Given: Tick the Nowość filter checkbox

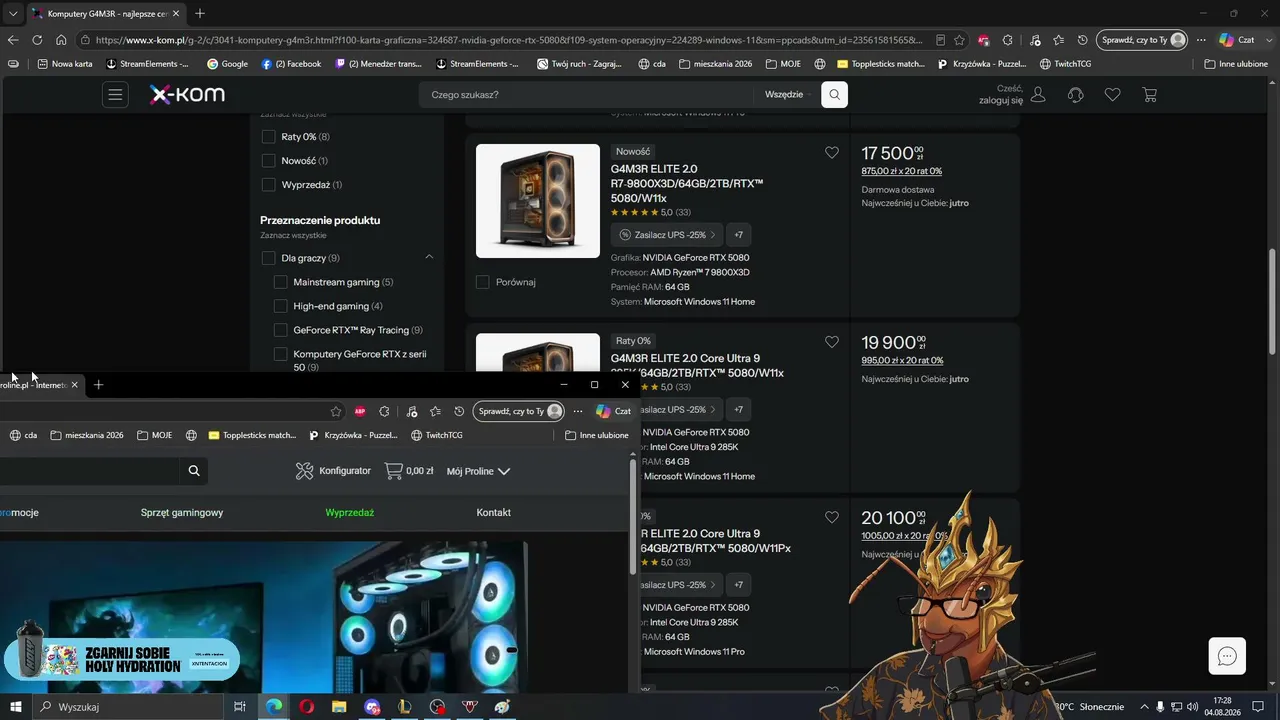Looking at the screenshot, I should (268, 161).
